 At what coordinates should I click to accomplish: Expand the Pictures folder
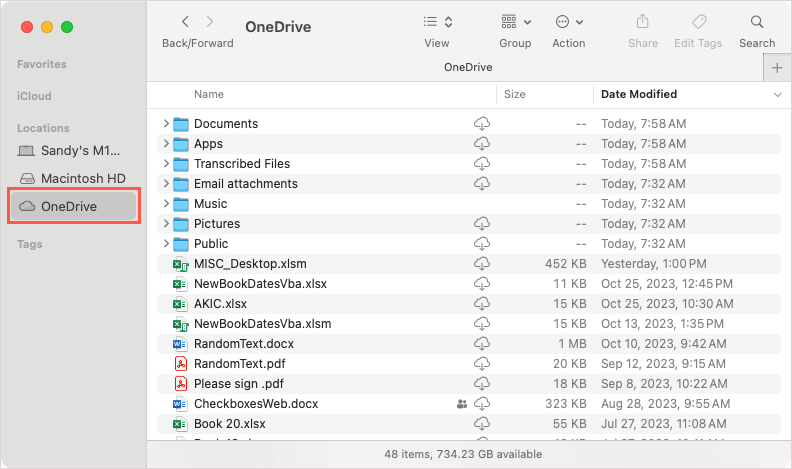(x=166, y=223)
